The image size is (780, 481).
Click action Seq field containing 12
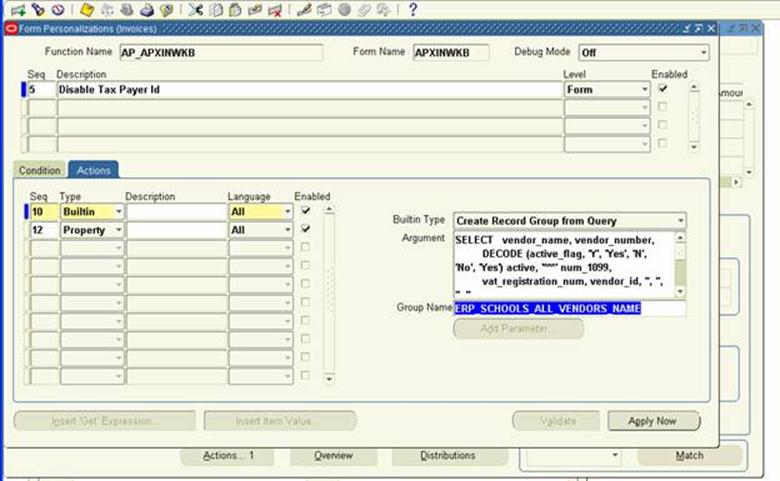point(44,230)
